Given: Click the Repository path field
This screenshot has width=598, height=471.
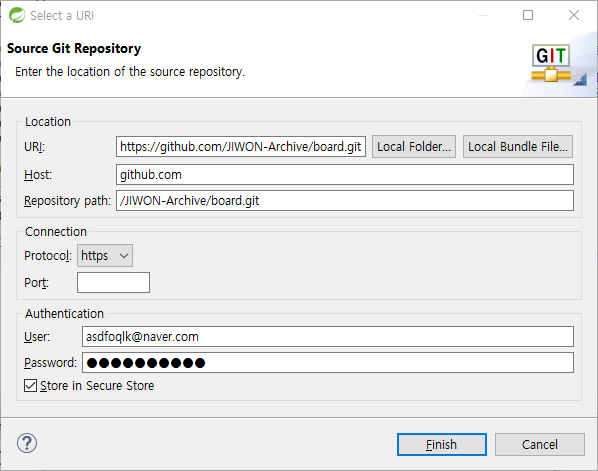Looking at the screenshot, I should point(345,201).
